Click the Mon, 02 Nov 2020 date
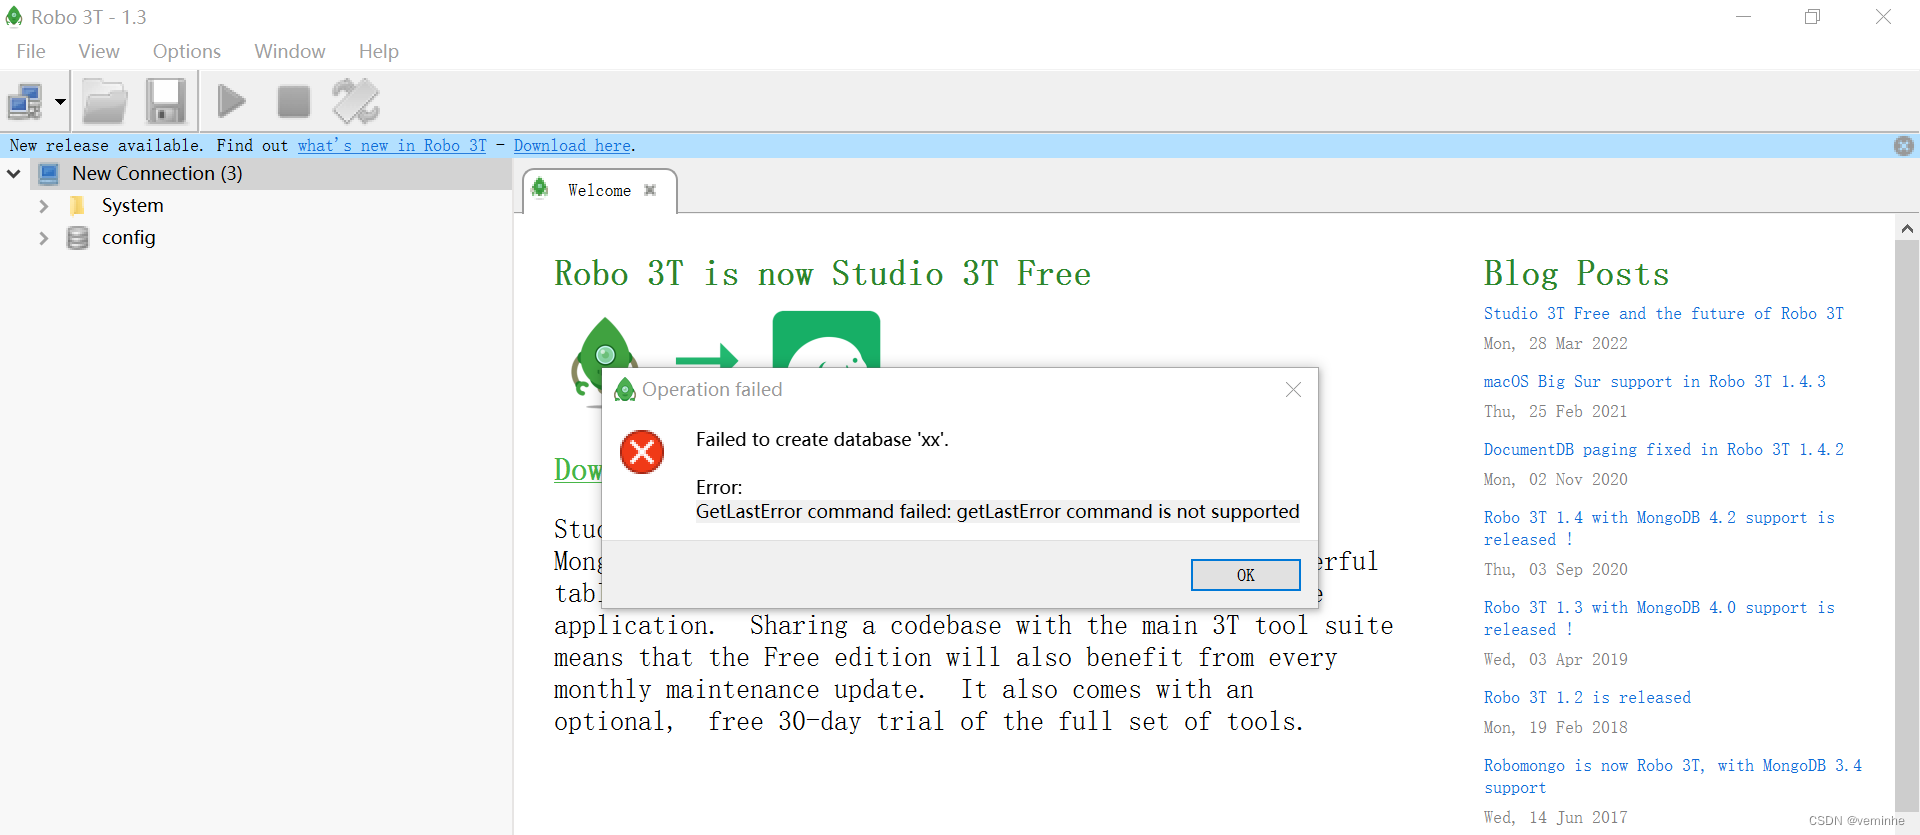Viewport: 1920px width, 835px height. 1555,480
